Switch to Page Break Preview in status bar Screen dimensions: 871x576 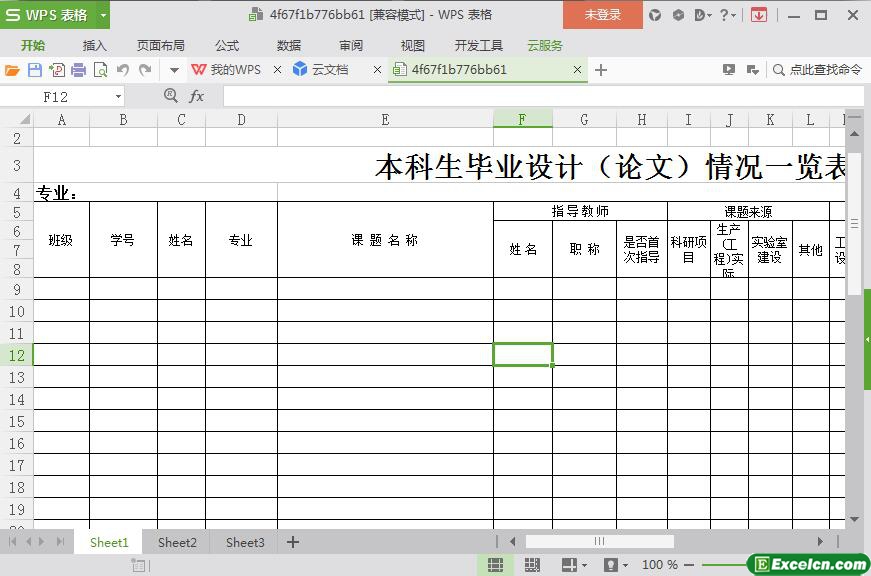[532, 565]
